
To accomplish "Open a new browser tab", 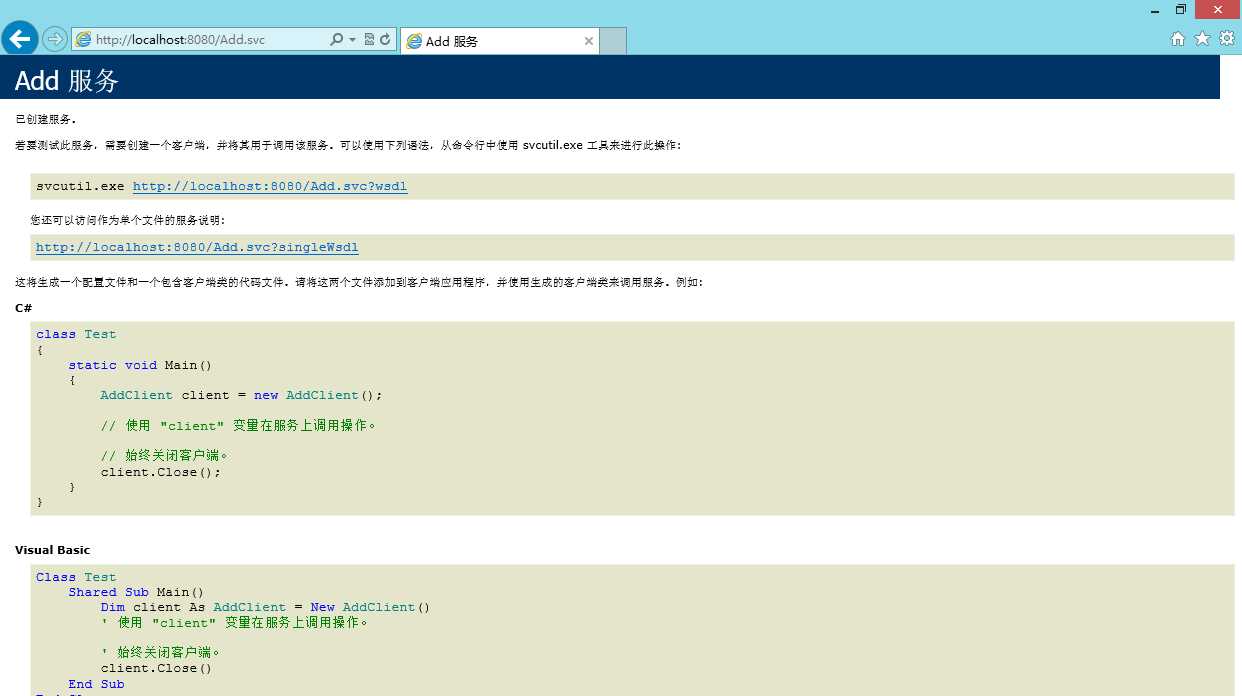I will click(611, 40).
